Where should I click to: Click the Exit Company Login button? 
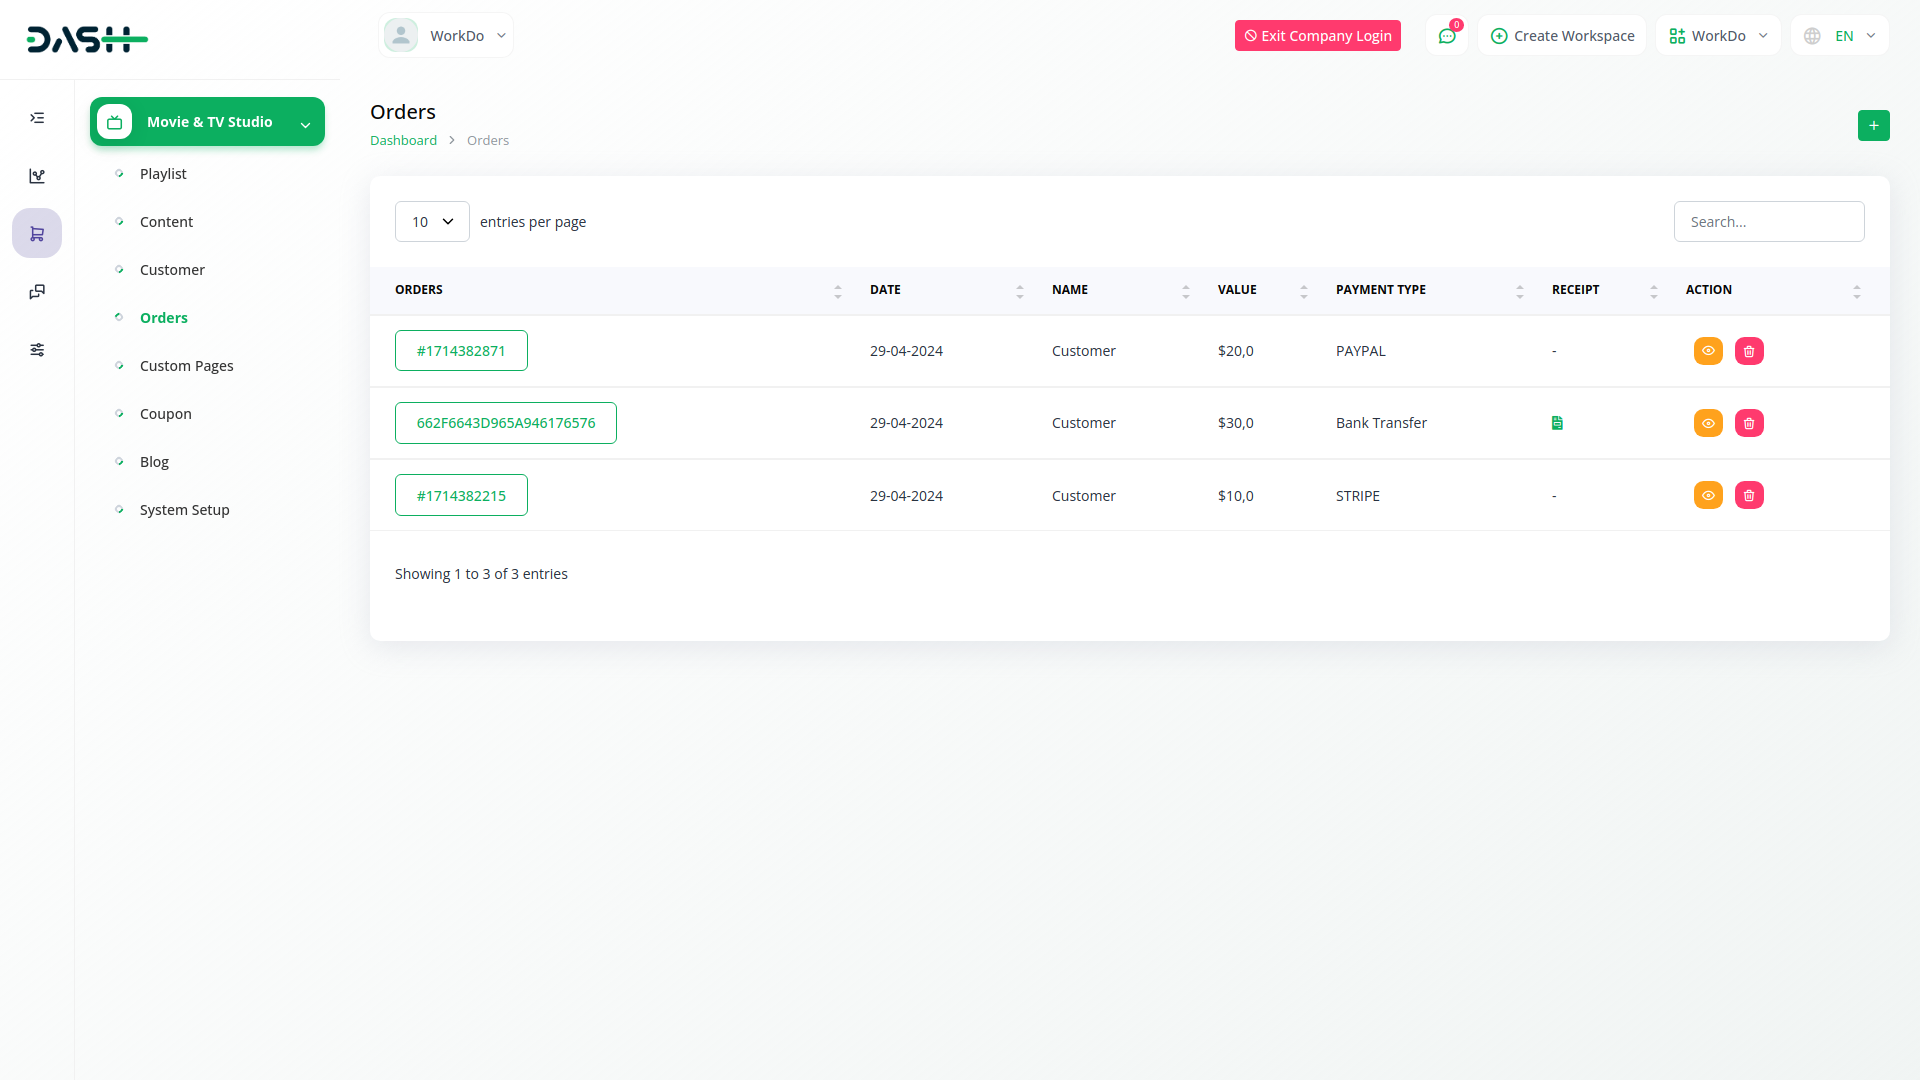click(x=1317, y=36)
